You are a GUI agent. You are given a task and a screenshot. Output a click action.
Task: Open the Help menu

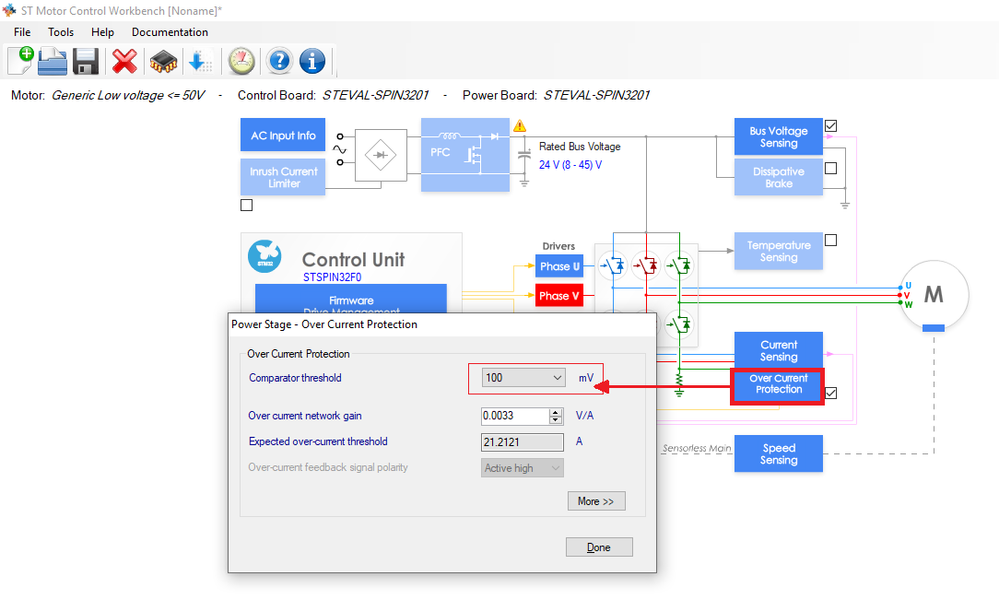click(103, 32)
